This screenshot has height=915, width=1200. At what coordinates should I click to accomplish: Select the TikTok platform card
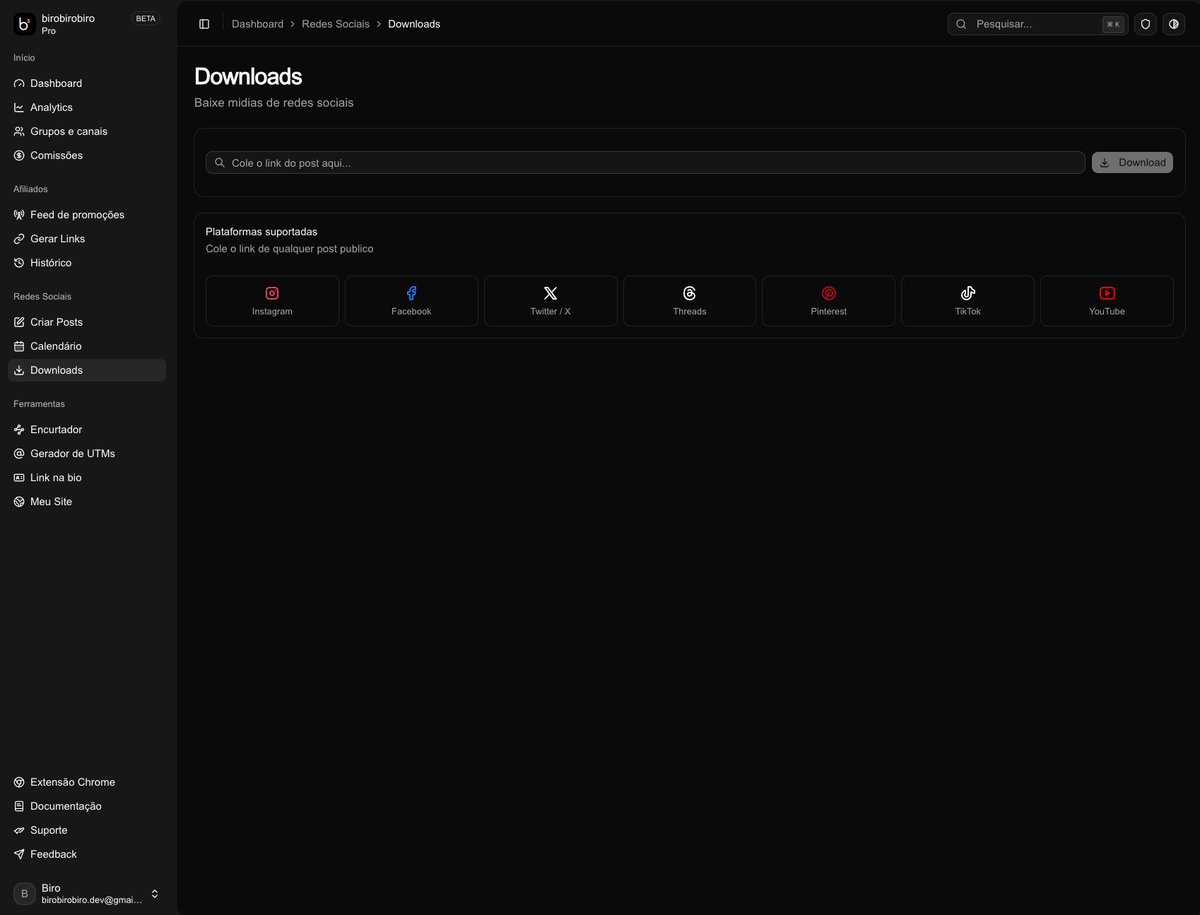[967, 301]
